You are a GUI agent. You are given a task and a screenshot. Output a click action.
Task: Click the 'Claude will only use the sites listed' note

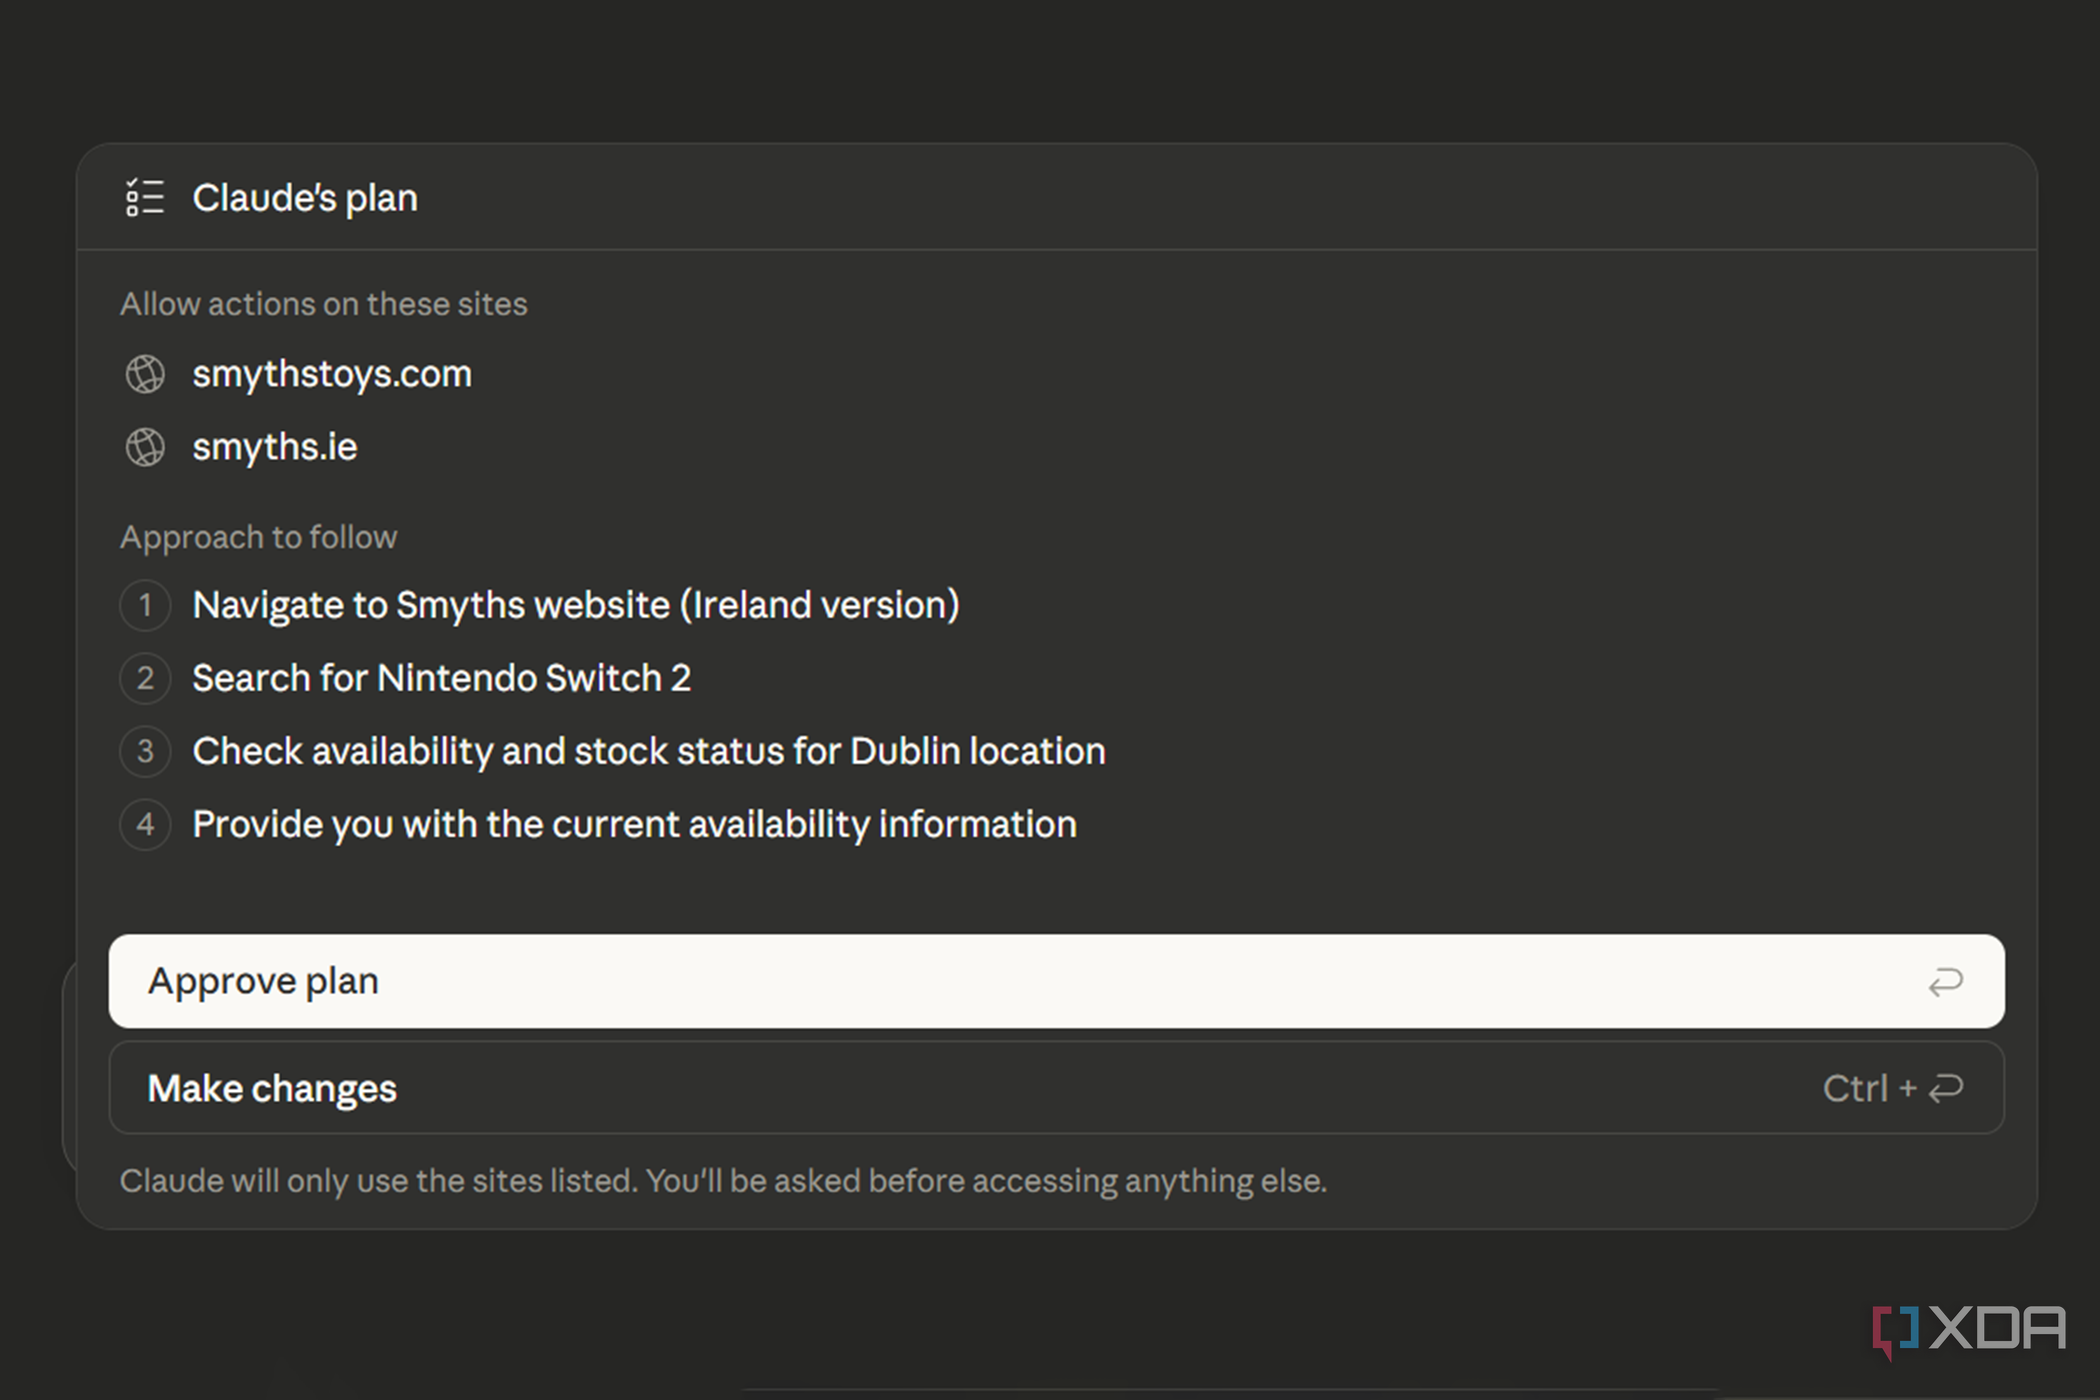pos(723,1181)
